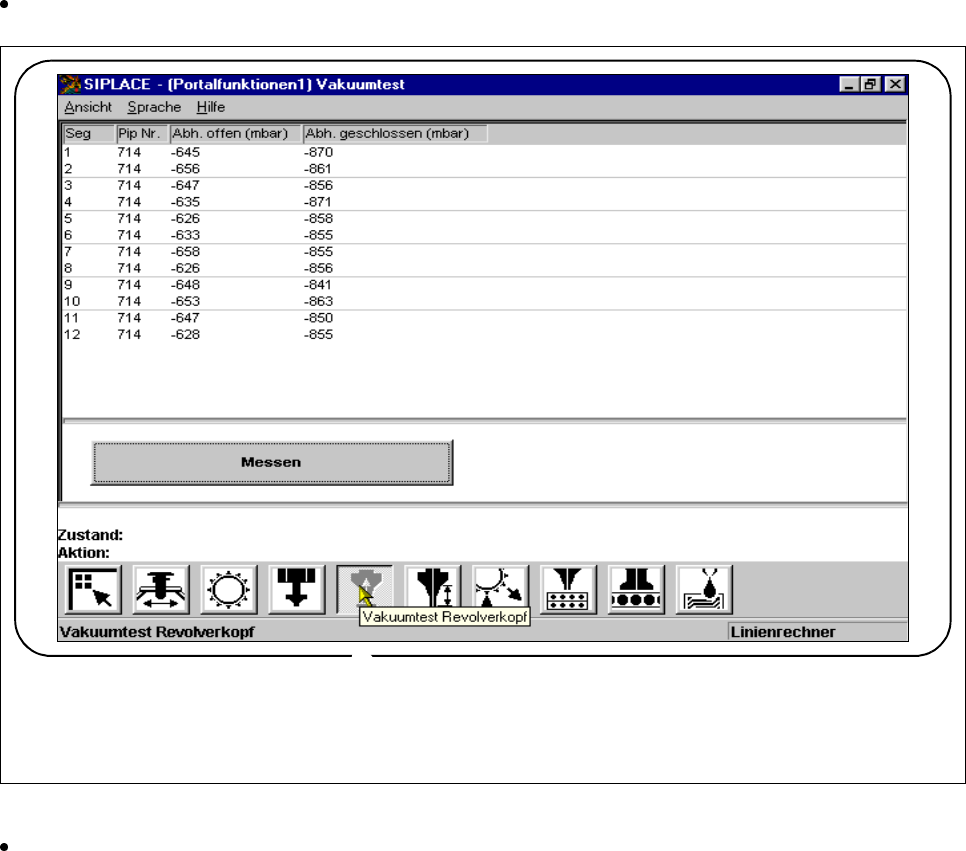Click the revolver head star ring icon
This screenshot has width=966, height=851.
pyautogui.click(x=229, y=590)
